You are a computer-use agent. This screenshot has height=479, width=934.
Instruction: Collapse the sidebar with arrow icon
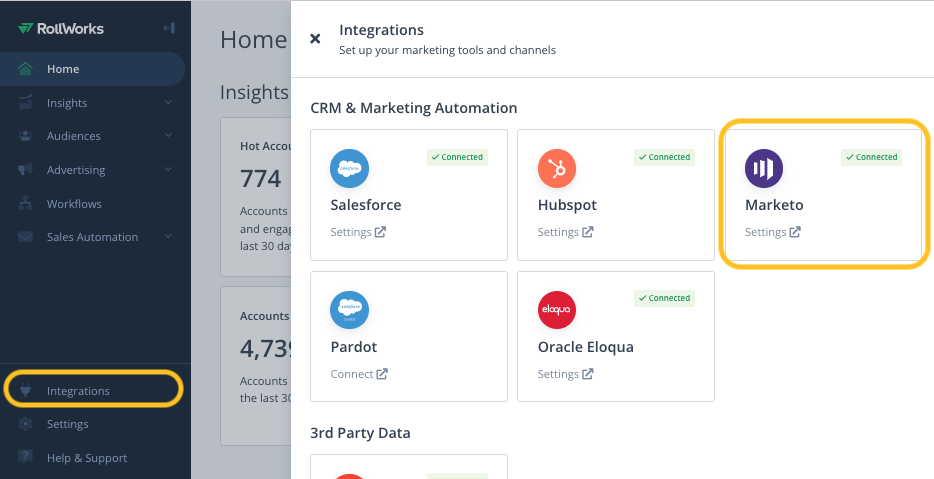(169, 28)
